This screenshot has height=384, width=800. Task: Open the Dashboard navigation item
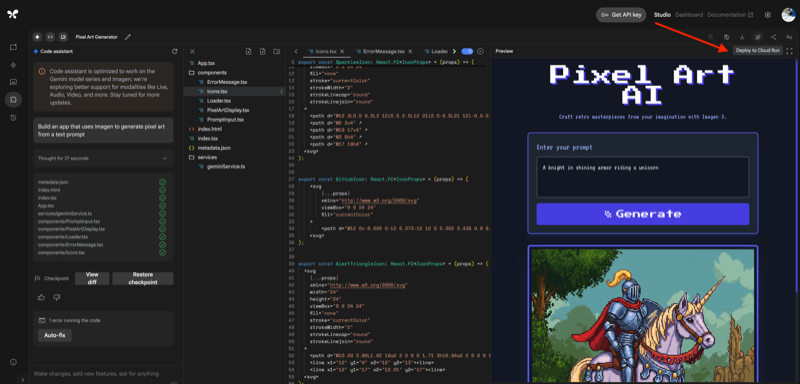tap(689, 15)
